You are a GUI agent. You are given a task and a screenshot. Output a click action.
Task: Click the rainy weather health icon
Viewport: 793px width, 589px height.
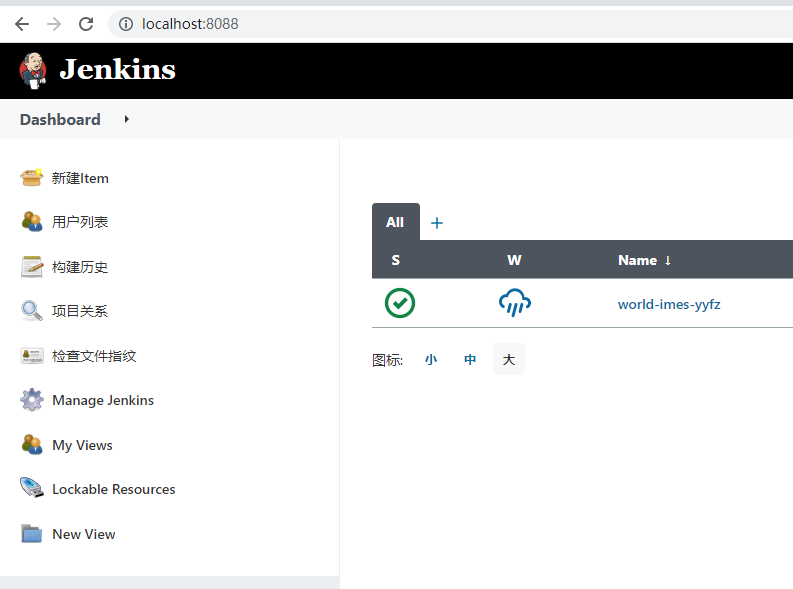click(515, 303)
